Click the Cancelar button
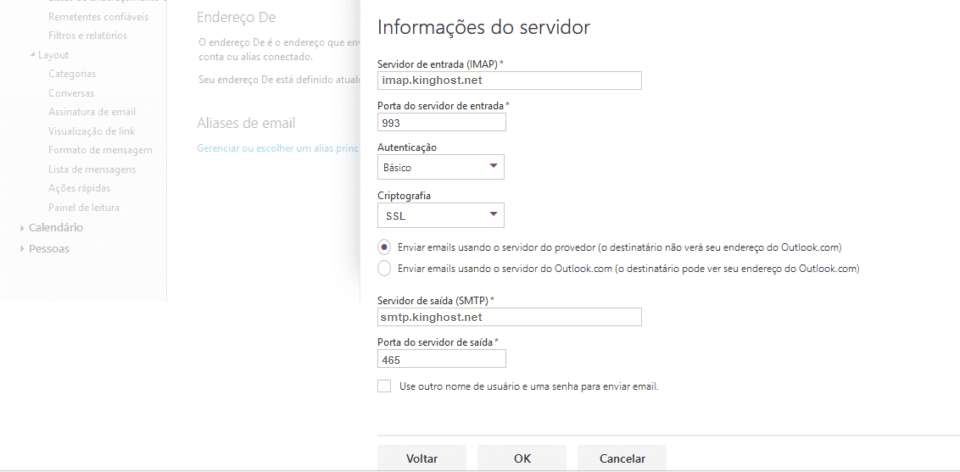The width and height of the screenshot is (960, 472). [x=621, y=458]
